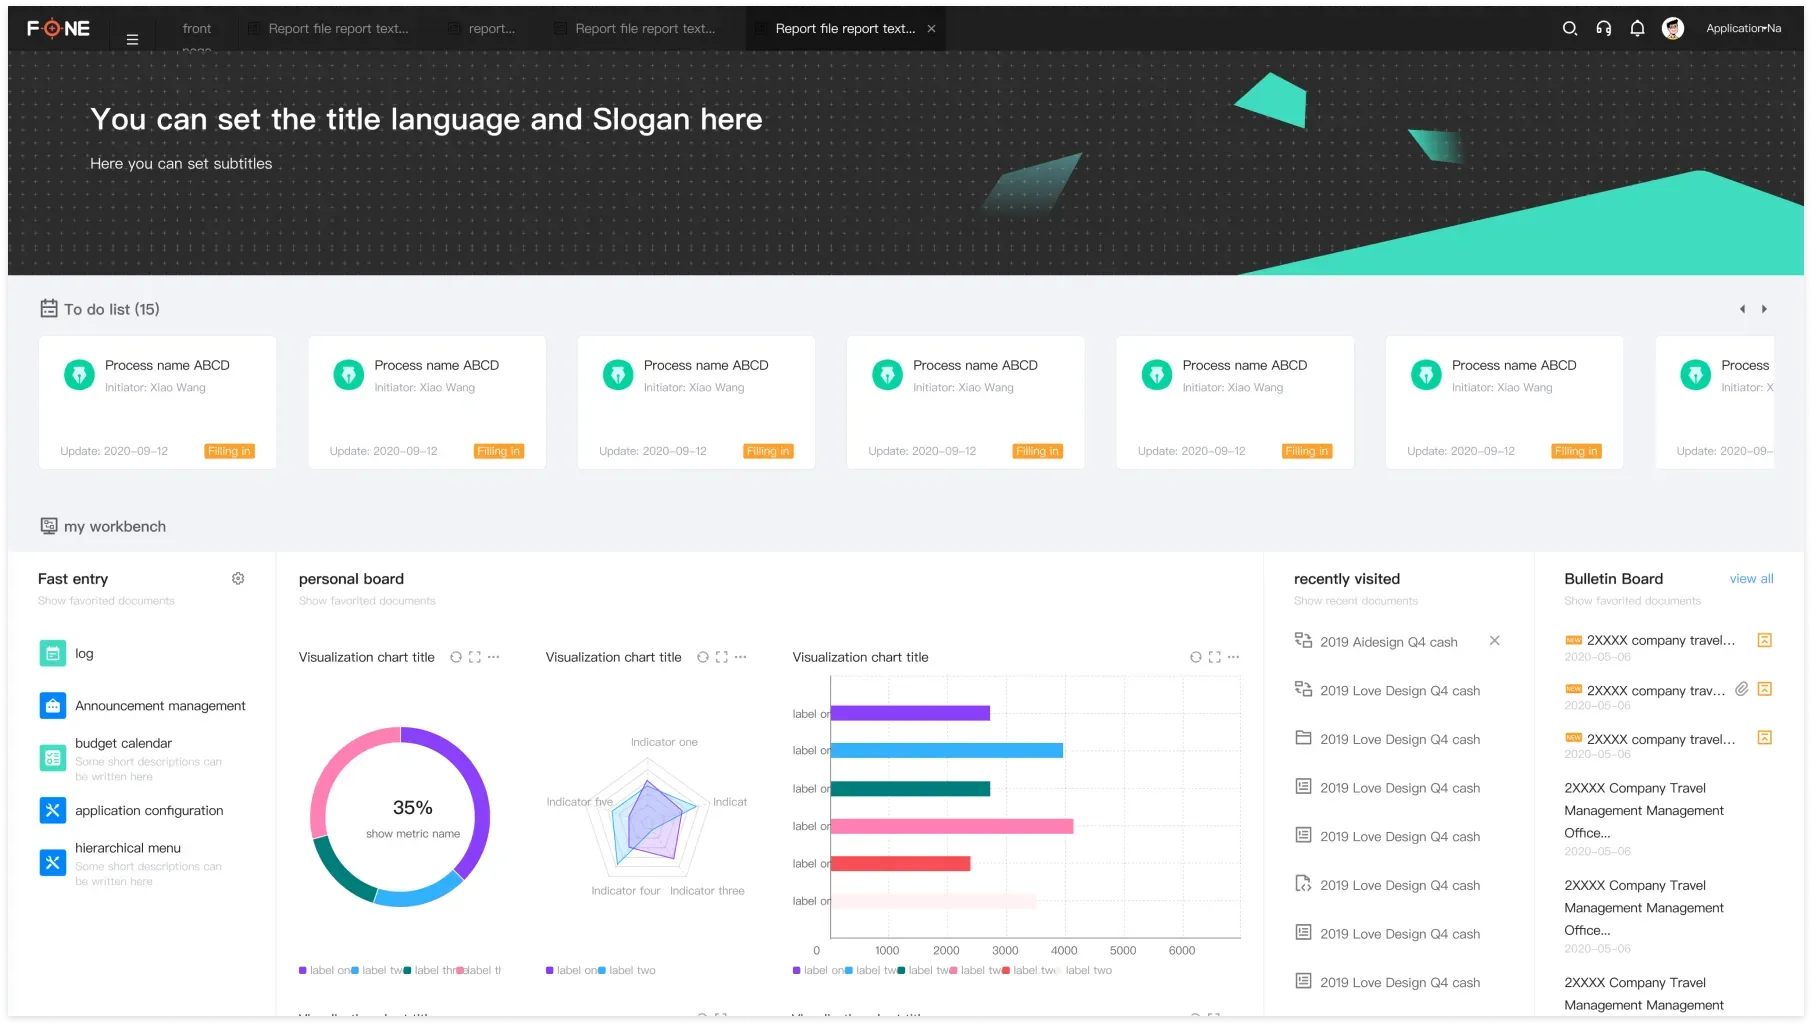This screenshot has height=1026, width=1812.
Task: Click the search icon in top bar
Action: click(x=1569, y=29)
